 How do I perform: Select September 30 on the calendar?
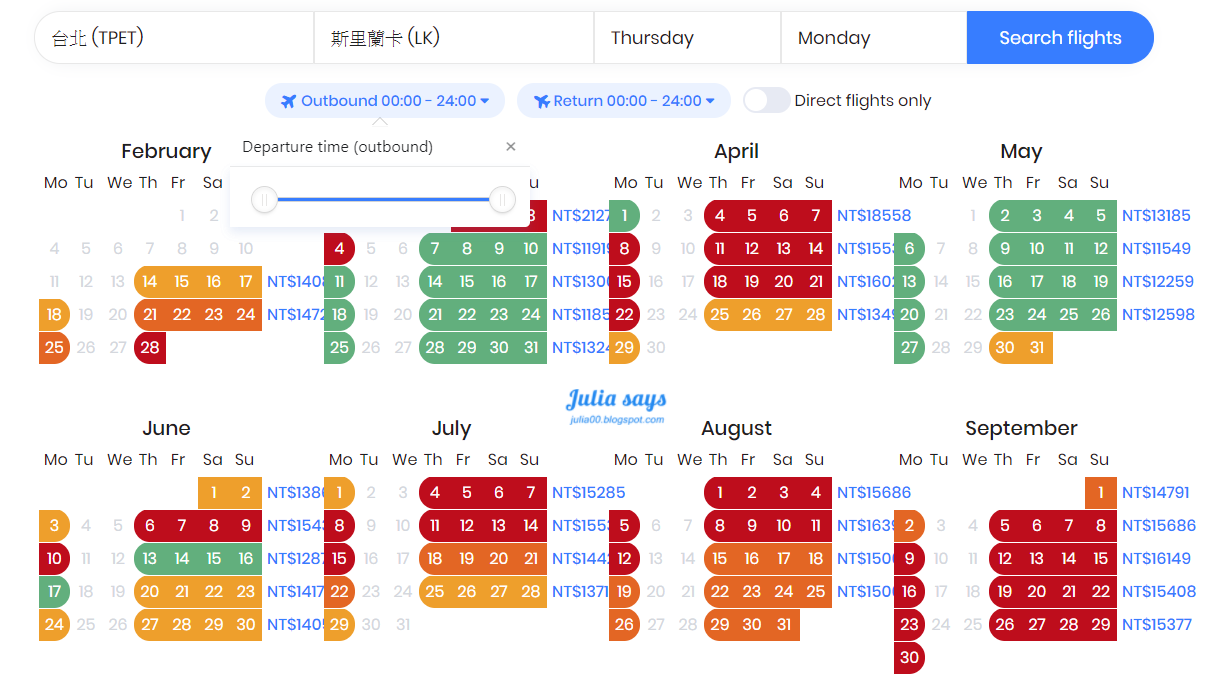tap(909, 657)
